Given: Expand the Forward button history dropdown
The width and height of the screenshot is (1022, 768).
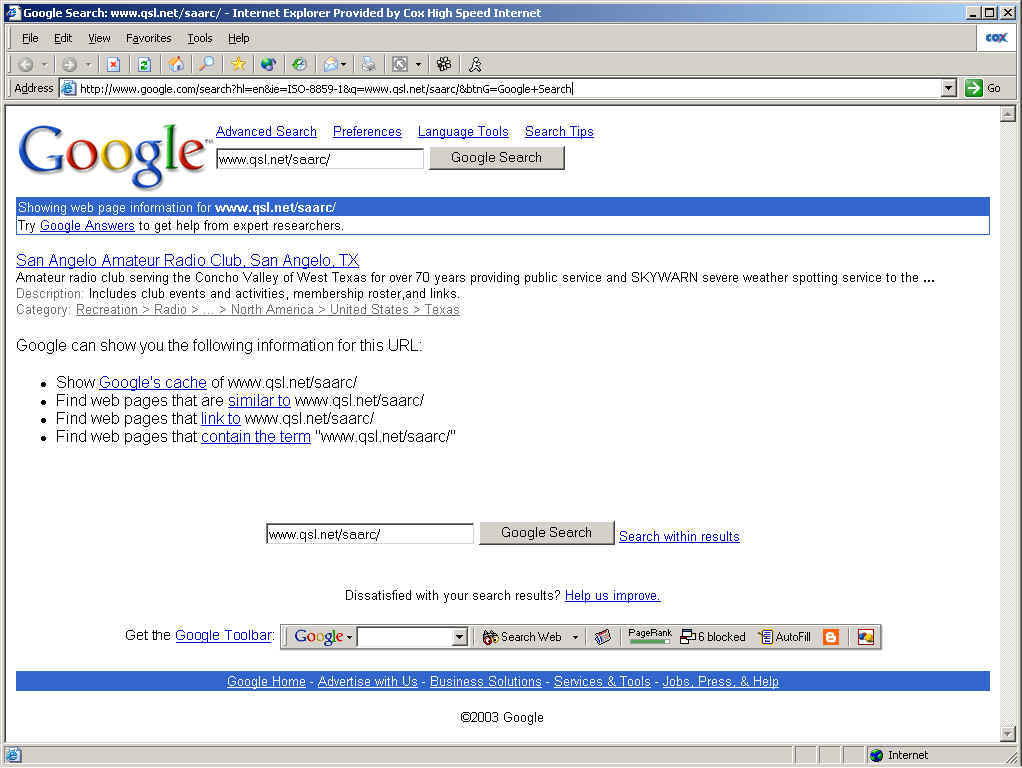Looking at the screenshot, I should click(x=88, y=65).
